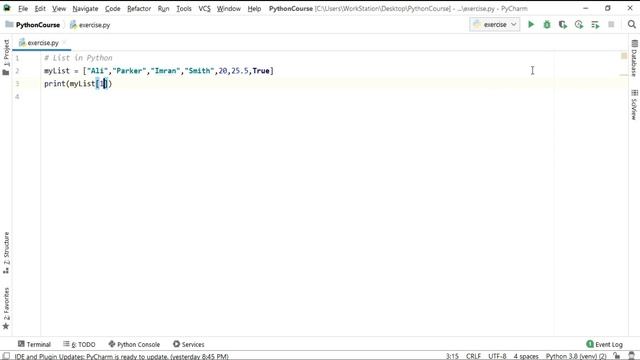Select PythonCourse breadcrumb in navigation bar
This screenshot has height=360, width=640.
point(33,25)
